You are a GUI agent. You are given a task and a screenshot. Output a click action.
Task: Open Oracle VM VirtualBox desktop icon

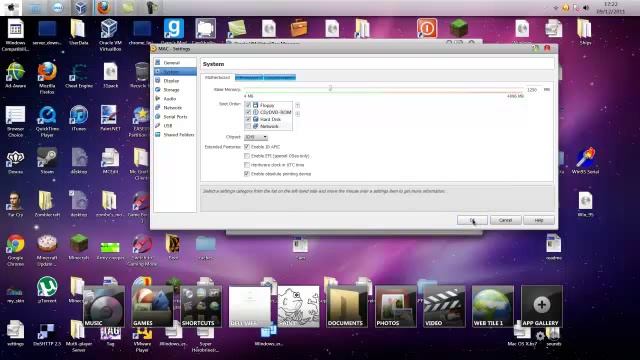pos(110,35)
